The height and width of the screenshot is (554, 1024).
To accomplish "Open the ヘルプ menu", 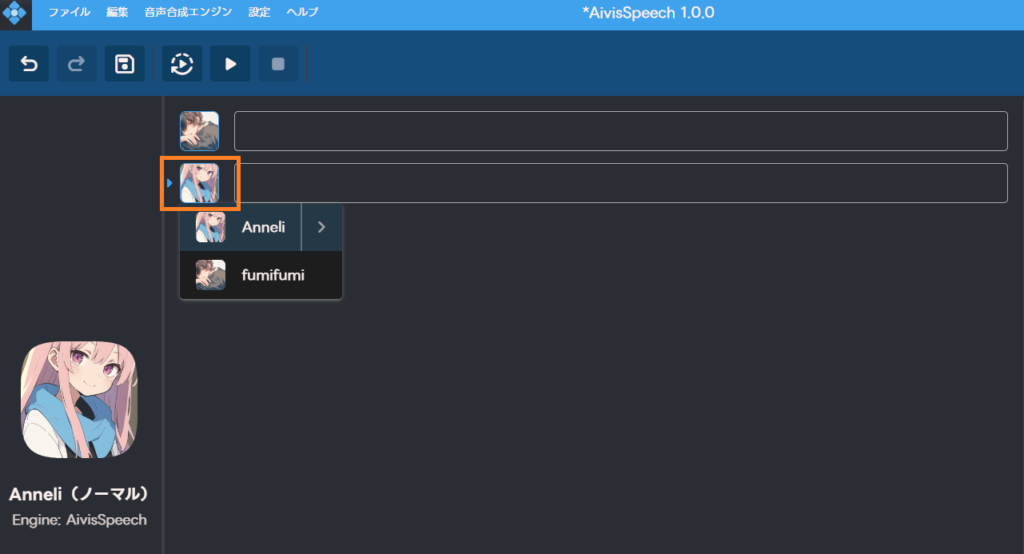I will 302,12.
